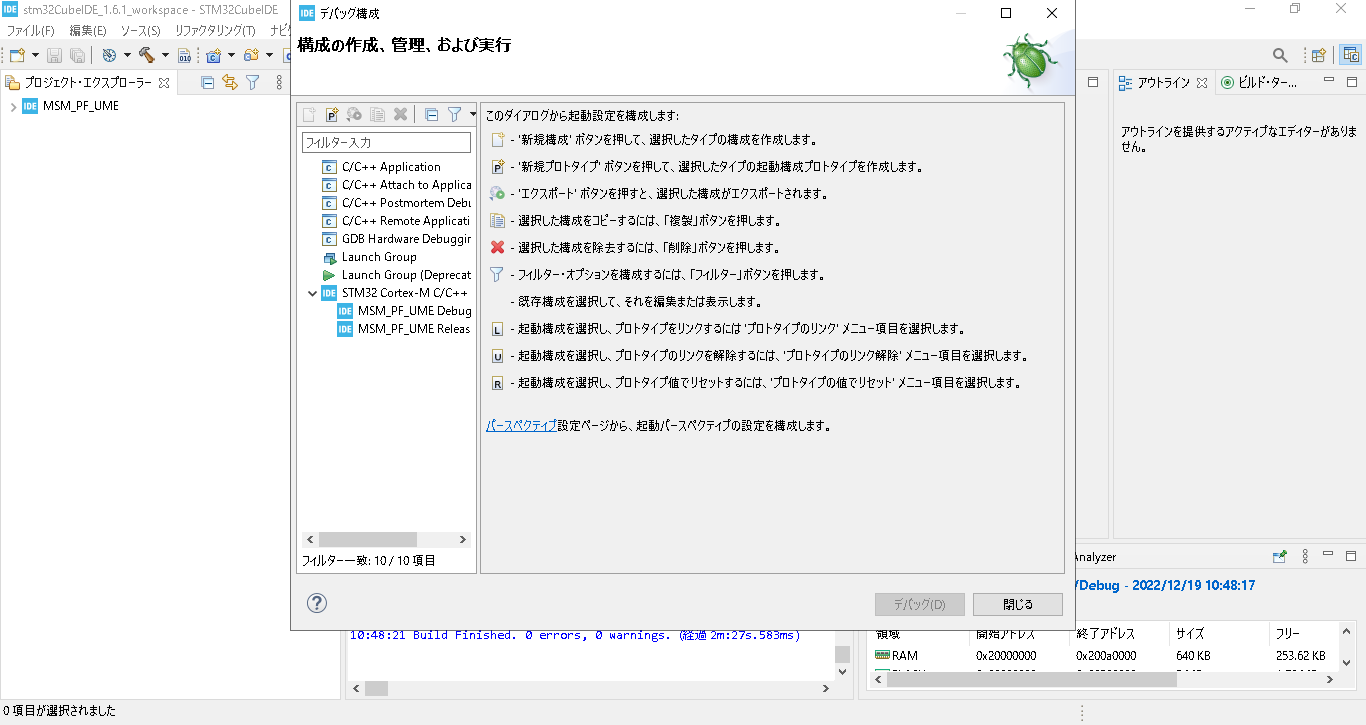
Task: Click New C/C++ project icon
Action: (x=214, y=55)
